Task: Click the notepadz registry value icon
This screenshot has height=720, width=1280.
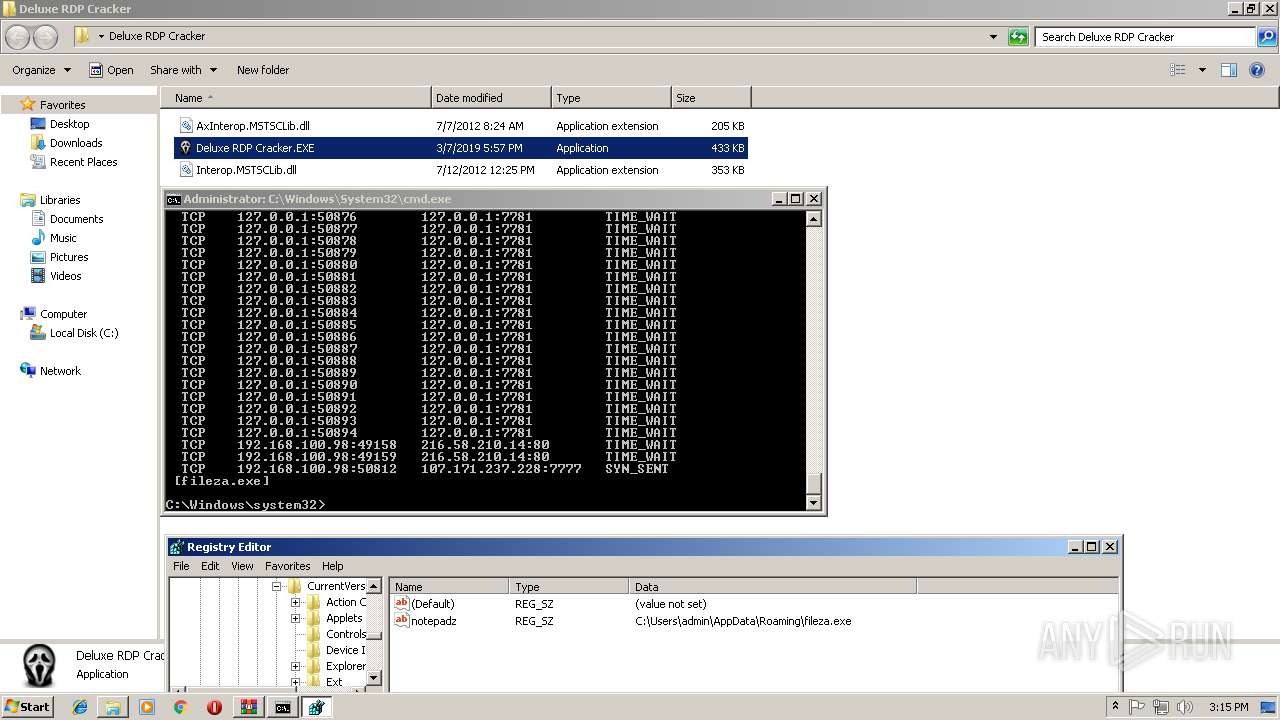Action: [x=402, y=621]
